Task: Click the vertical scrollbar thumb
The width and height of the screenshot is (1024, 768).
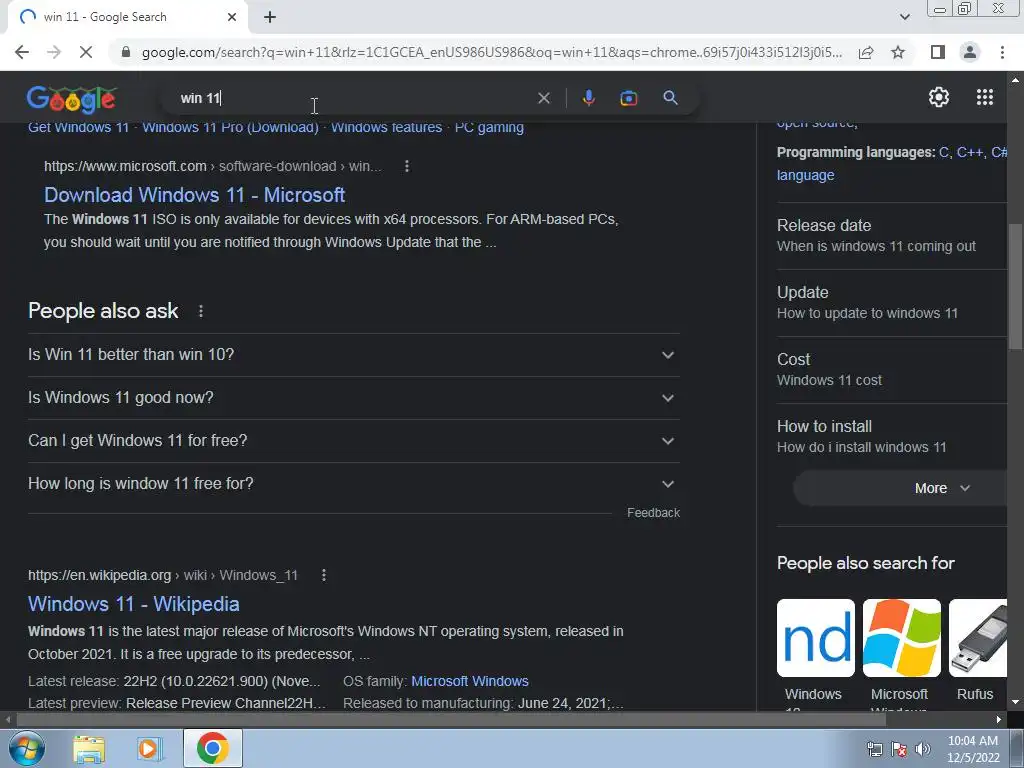Action: click(1016, 287)
